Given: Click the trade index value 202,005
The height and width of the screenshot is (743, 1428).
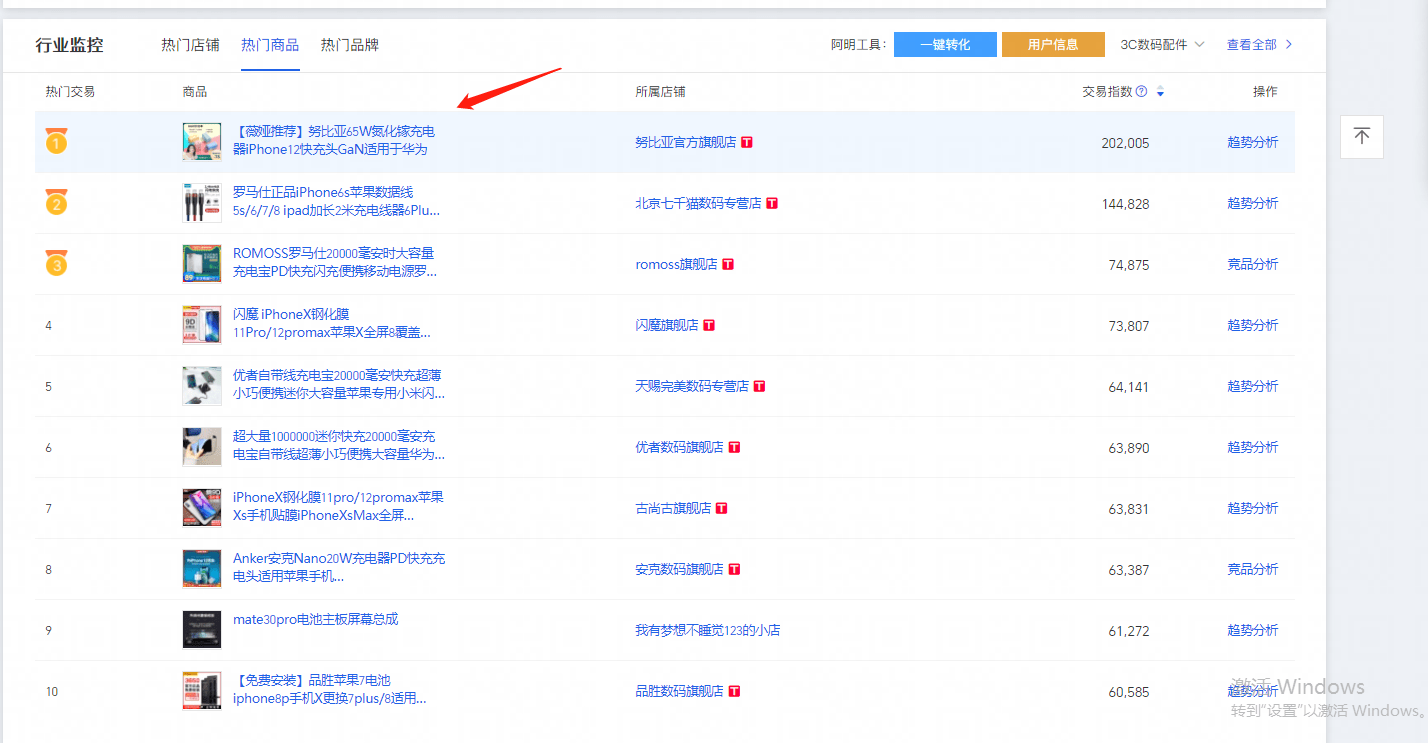Looking at the screenshot, I should click(x=1125, y=143).
